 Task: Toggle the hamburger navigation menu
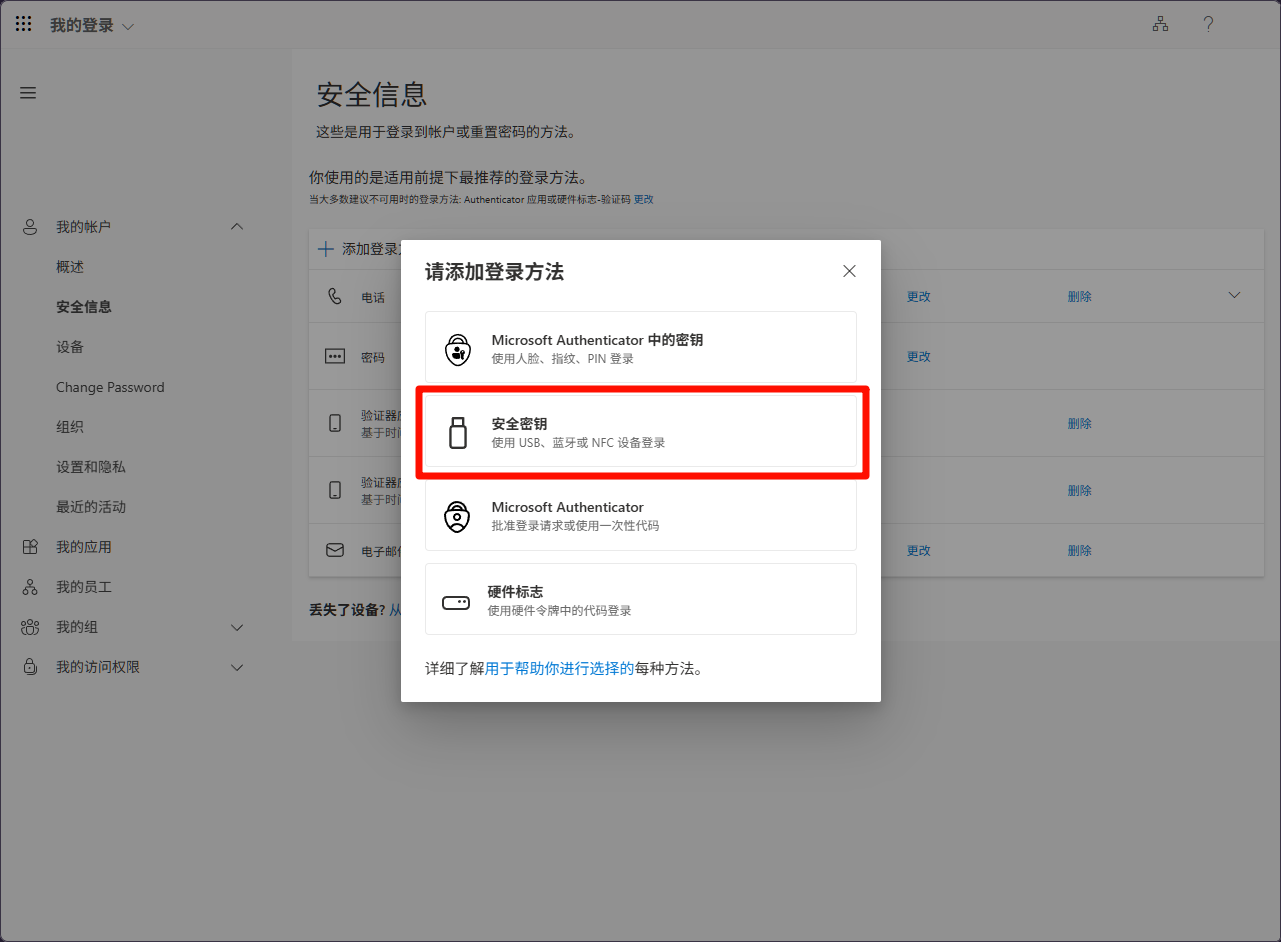pyautogui.click(x=28, y=93)
